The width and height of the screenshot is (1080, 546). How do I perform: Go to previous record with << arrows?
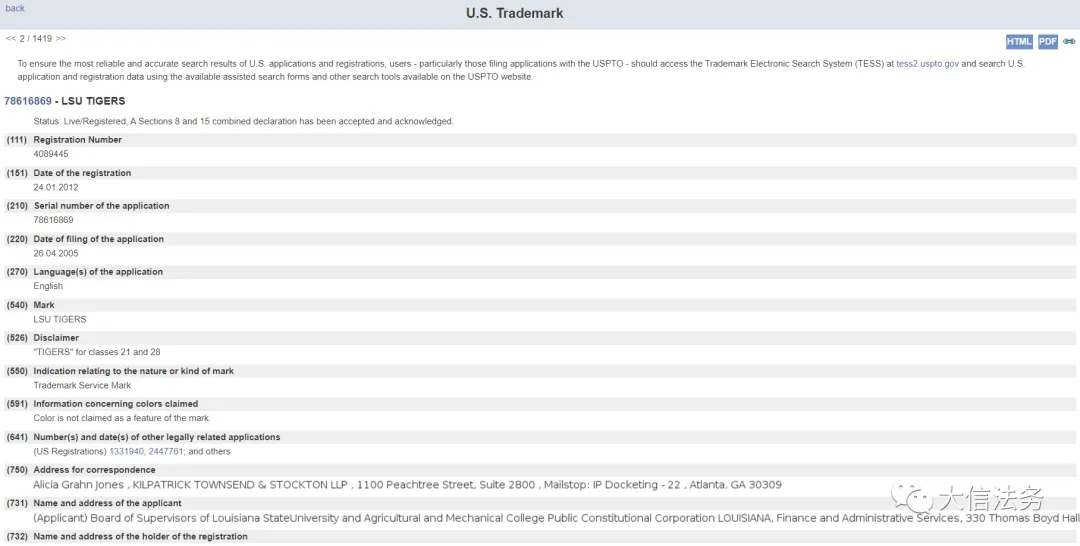(x=10, y=39)
